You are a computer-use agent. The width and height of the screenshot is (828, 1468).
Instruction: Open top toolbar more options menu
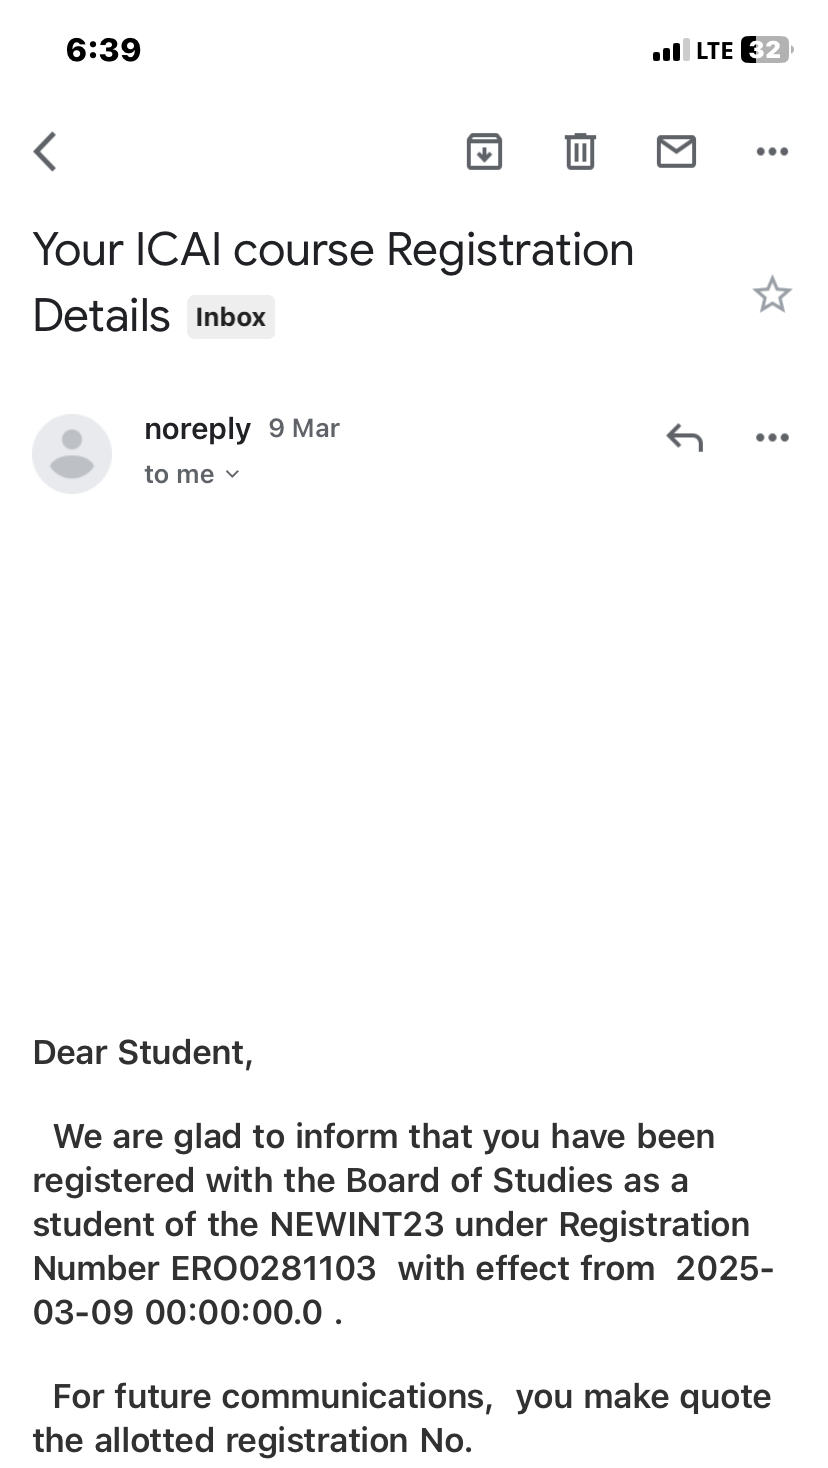772,152
